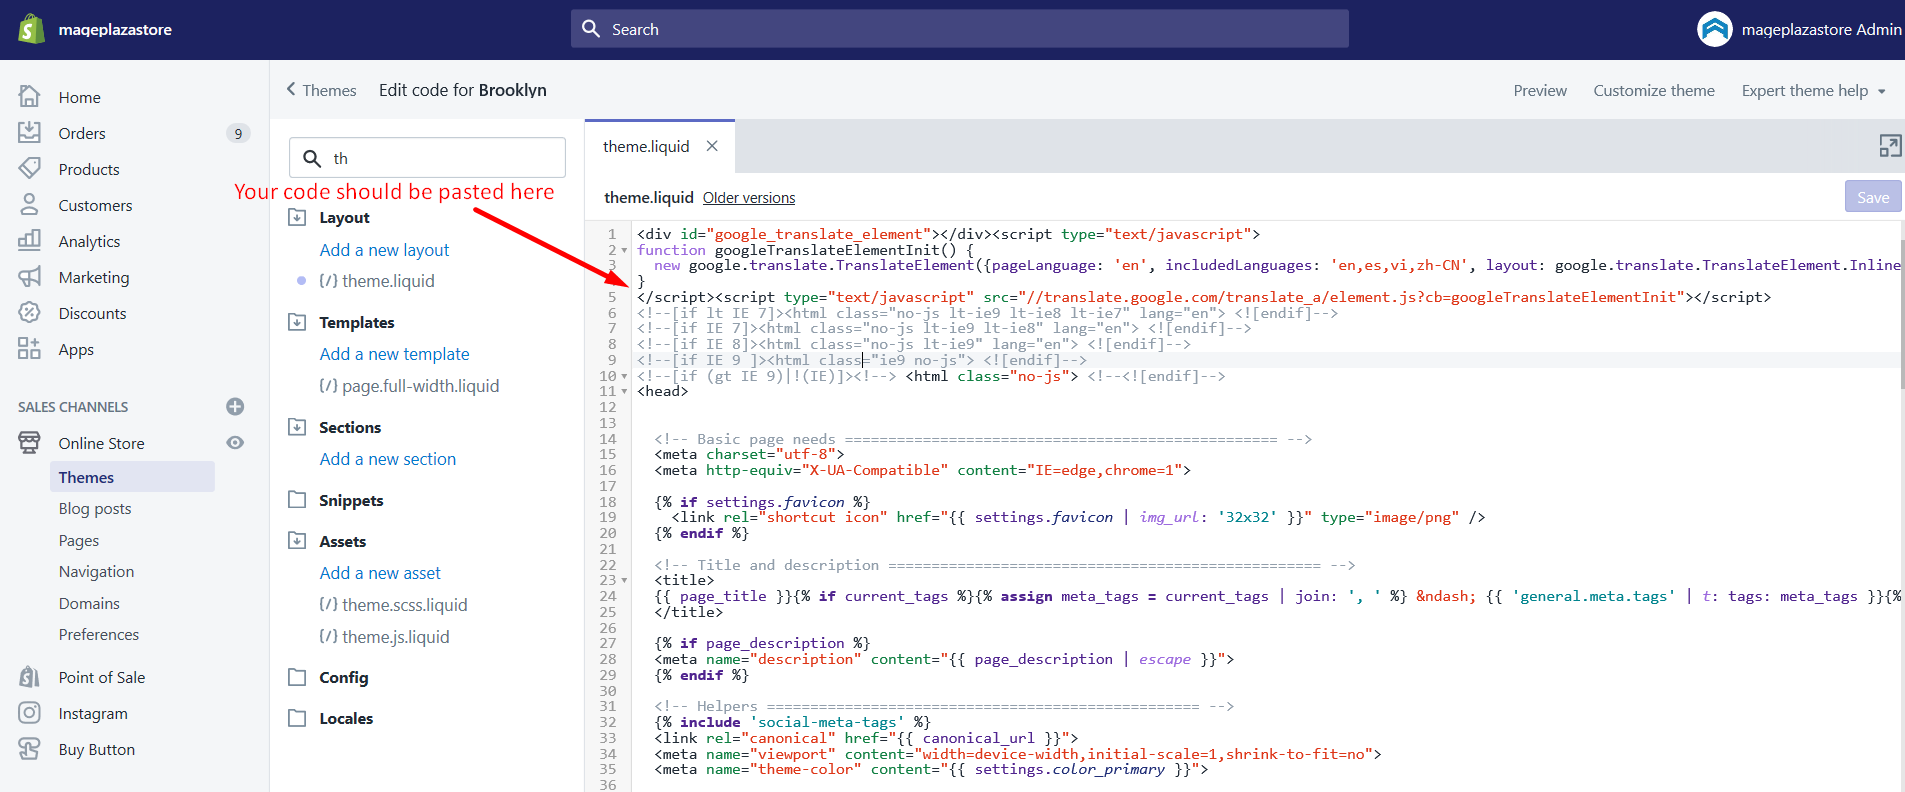Click the Discounts badge icon

[30, 313]
